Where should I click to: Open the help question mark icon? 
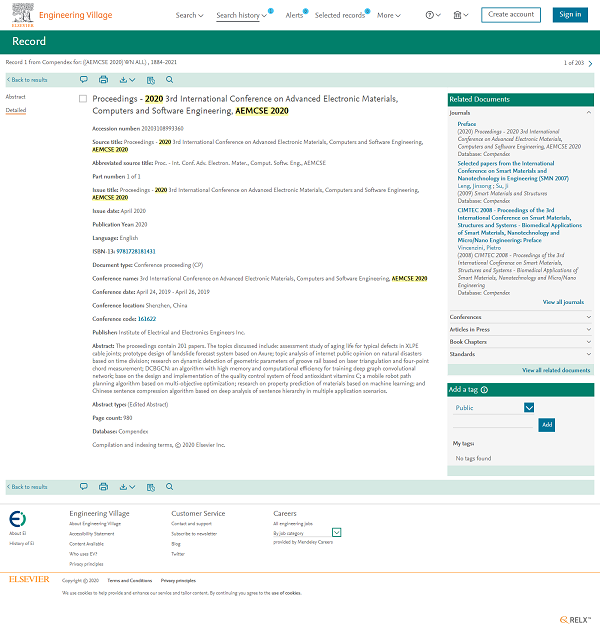click(x=431, y=15)
